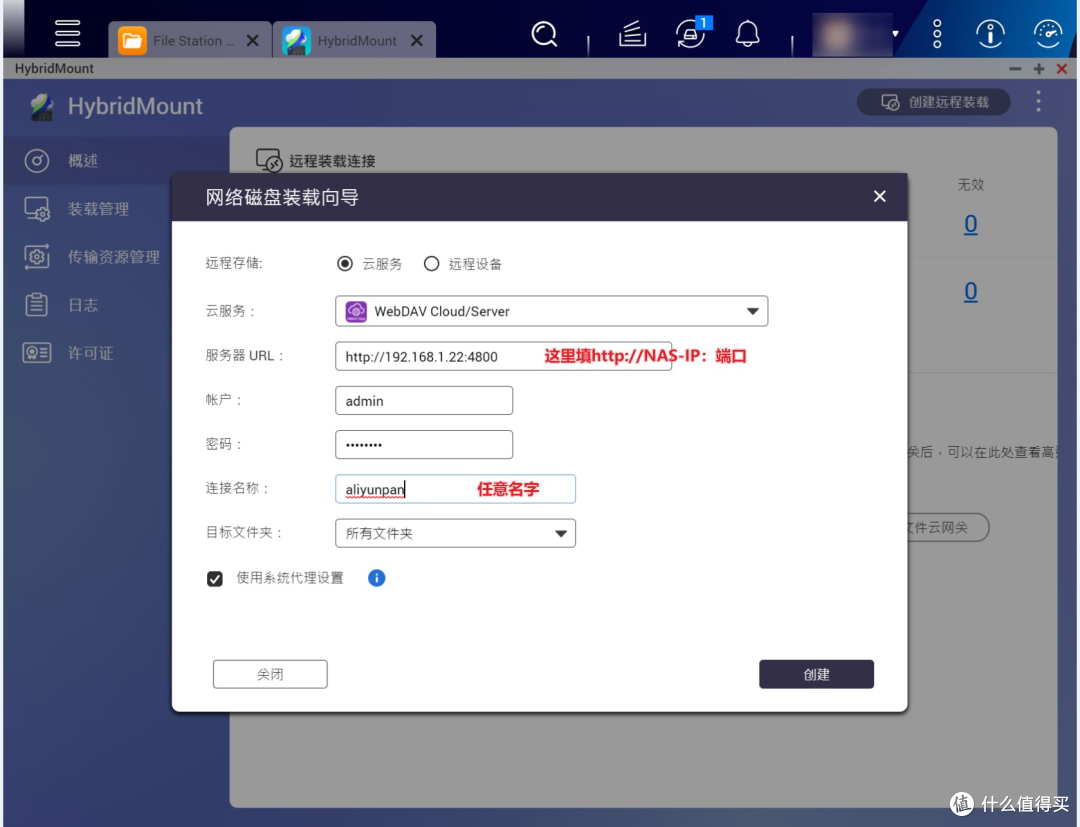Click the search magnifier in the top bar
Screen dimensions: 1080x827
pyautogui.click(x=544, y=33)
